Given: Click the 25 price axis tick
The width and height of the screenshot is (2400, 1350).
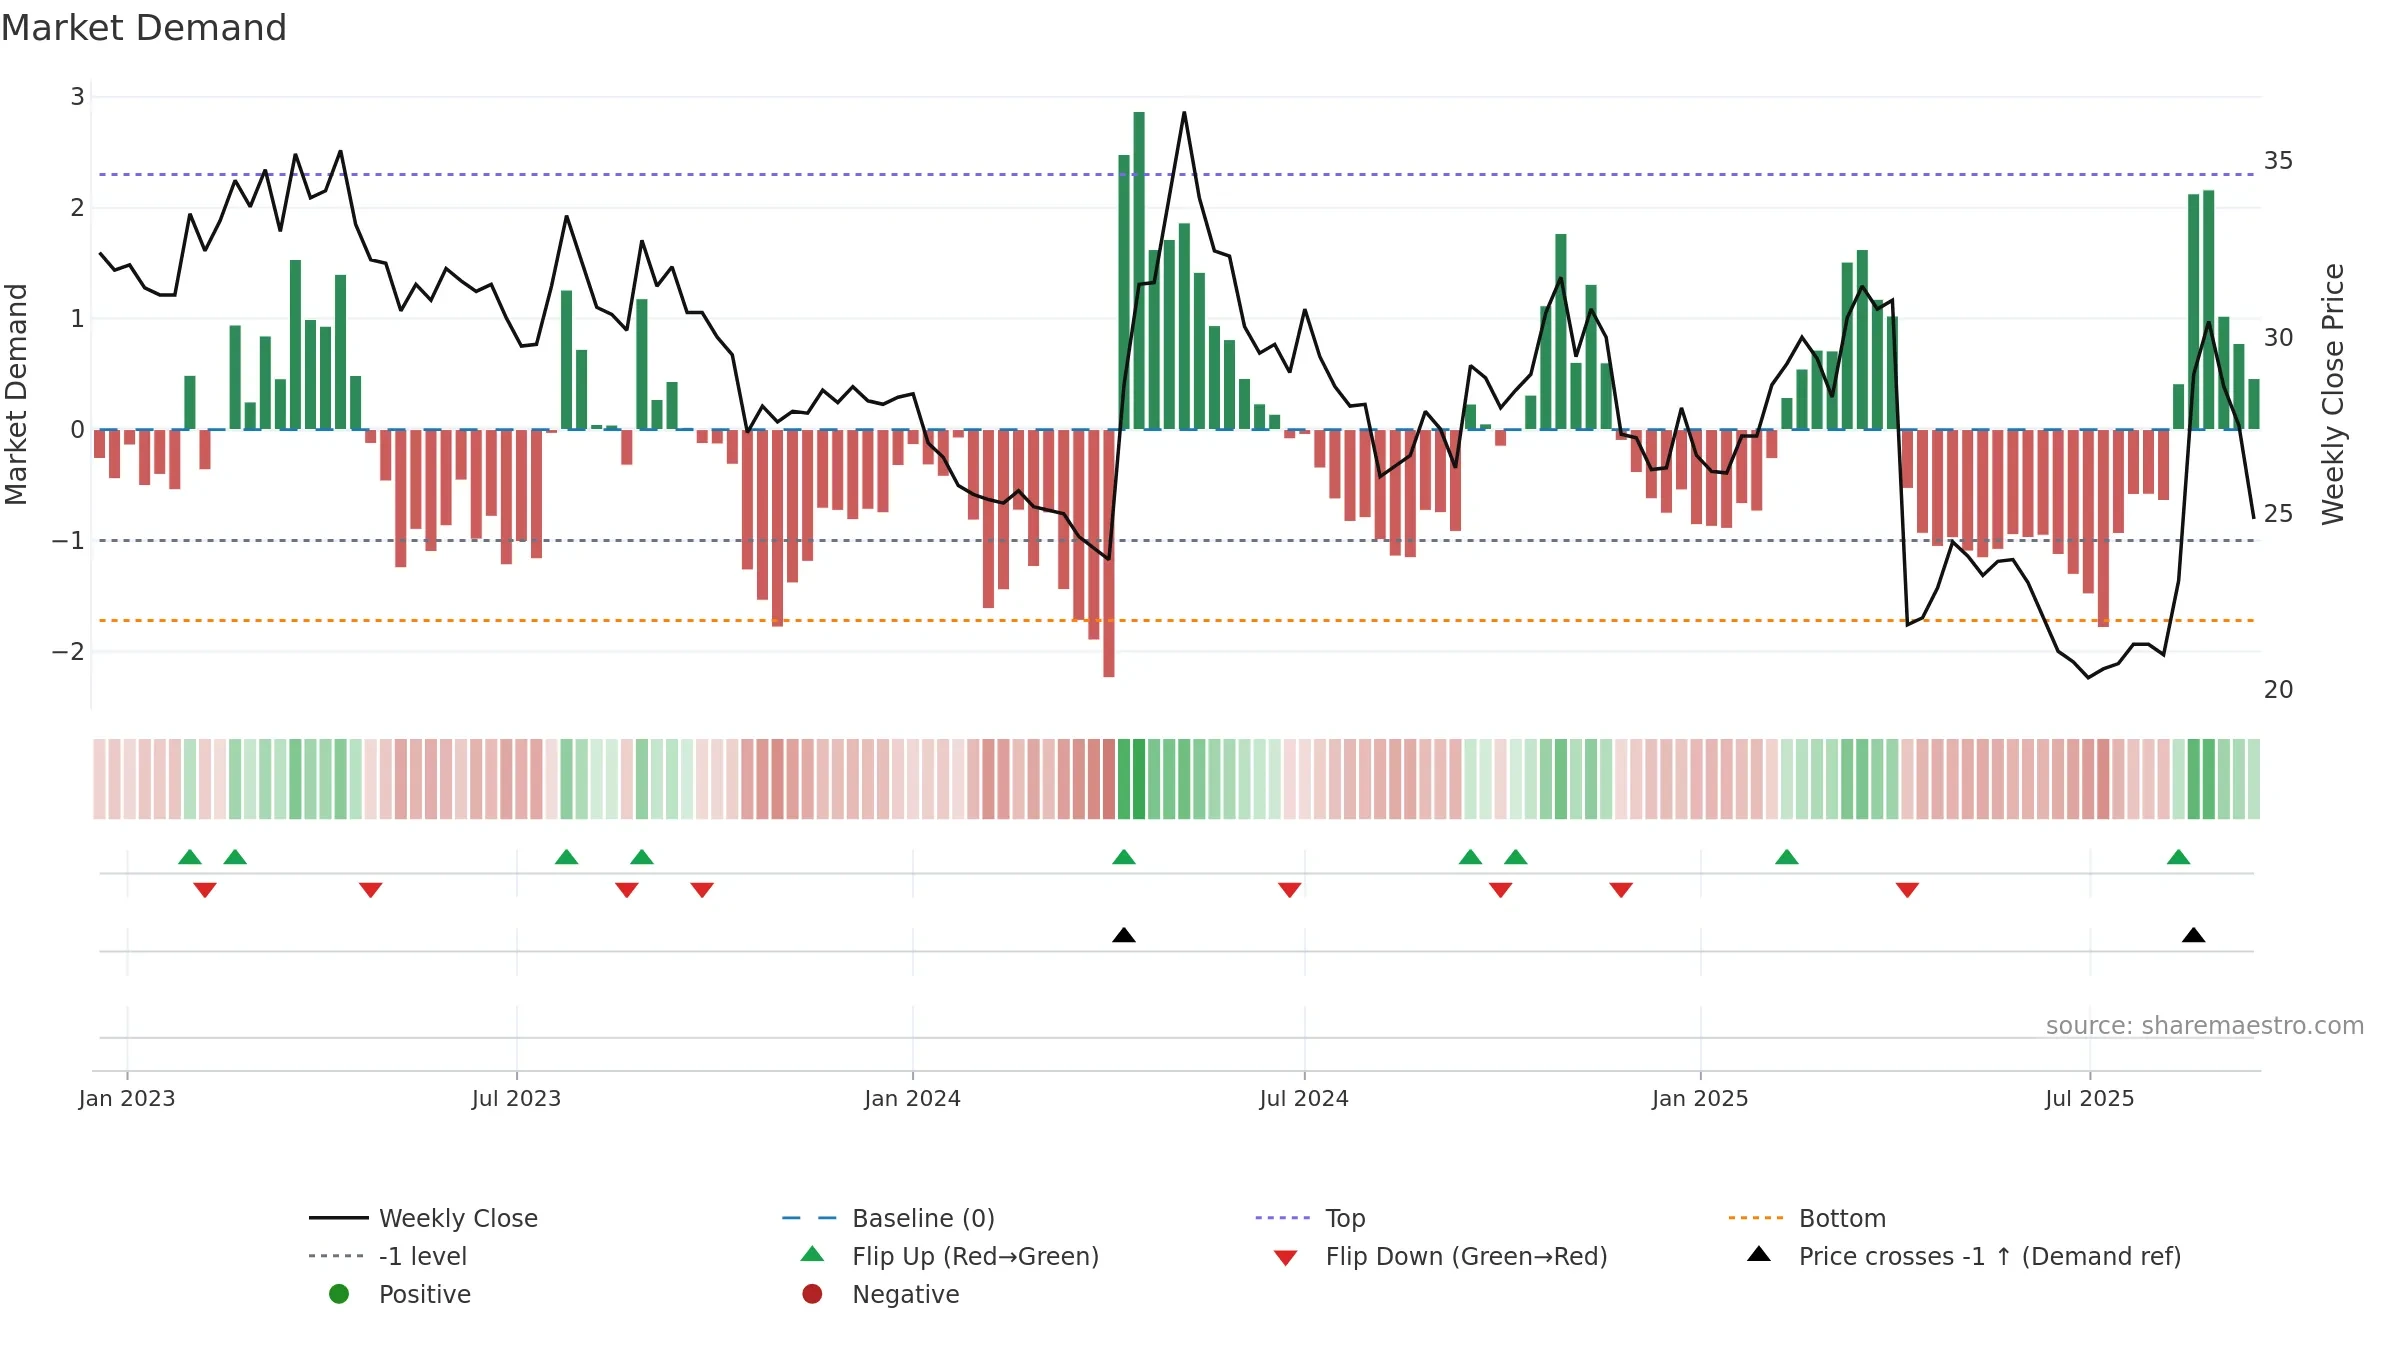Looking at the screenshot, I should [2279, 514].
